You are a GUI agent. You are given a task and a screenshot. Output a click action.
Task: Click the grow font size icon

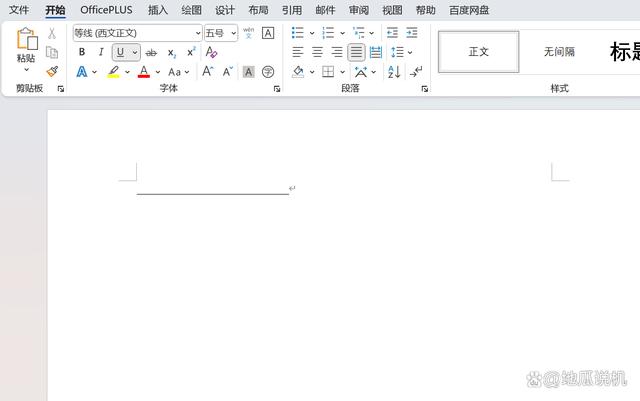[x=208, y=72]
